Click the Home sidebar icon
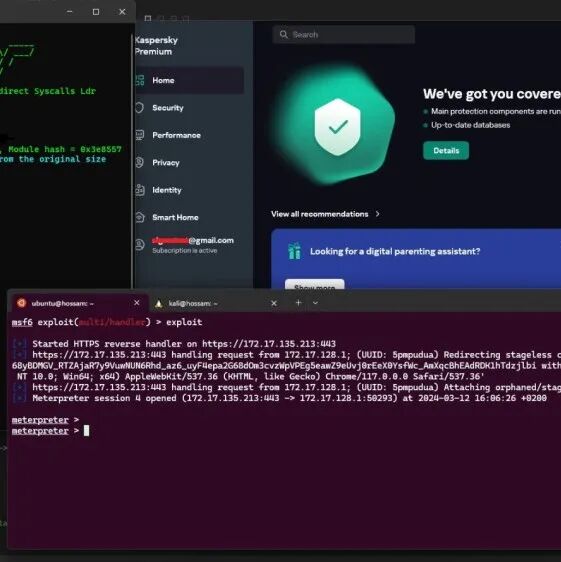Image resolution: width=561 pixels, height=562 pixels. (x=140, y=80)
